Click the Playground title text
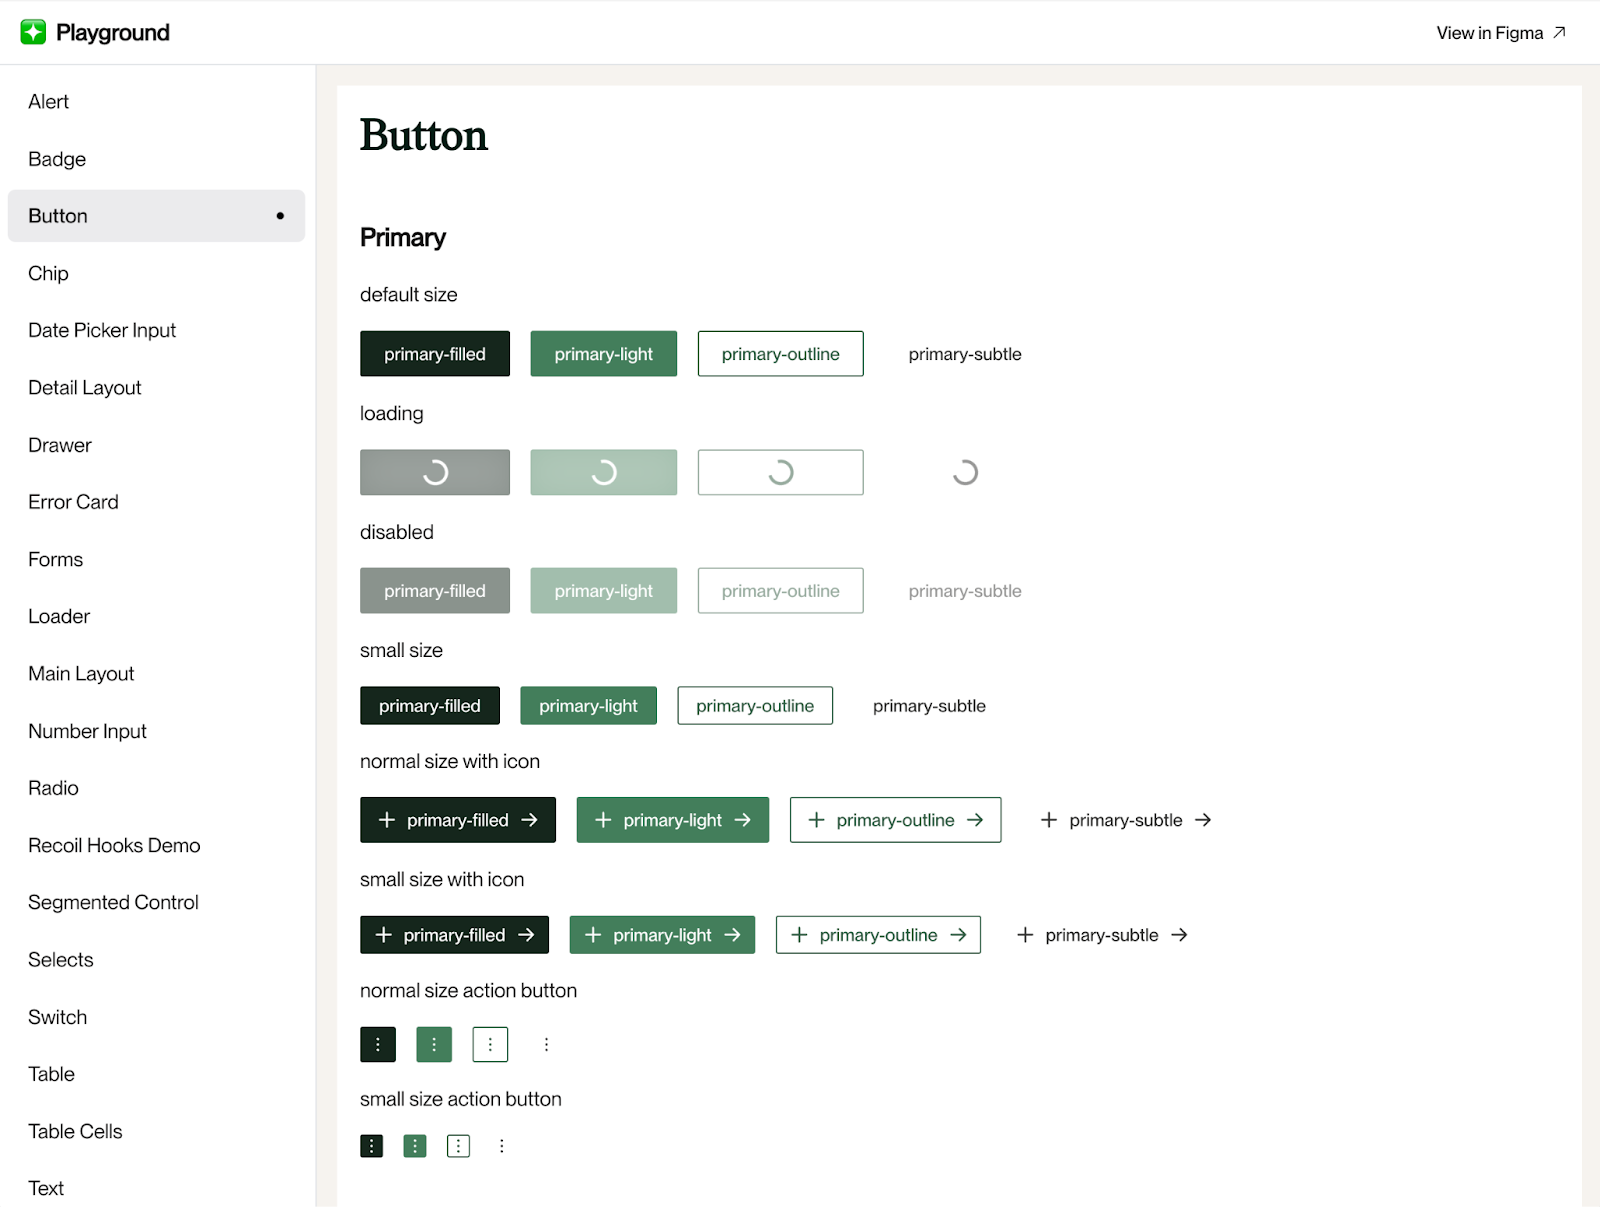Screen dimensions: 1600x1207 click(113, 32)
